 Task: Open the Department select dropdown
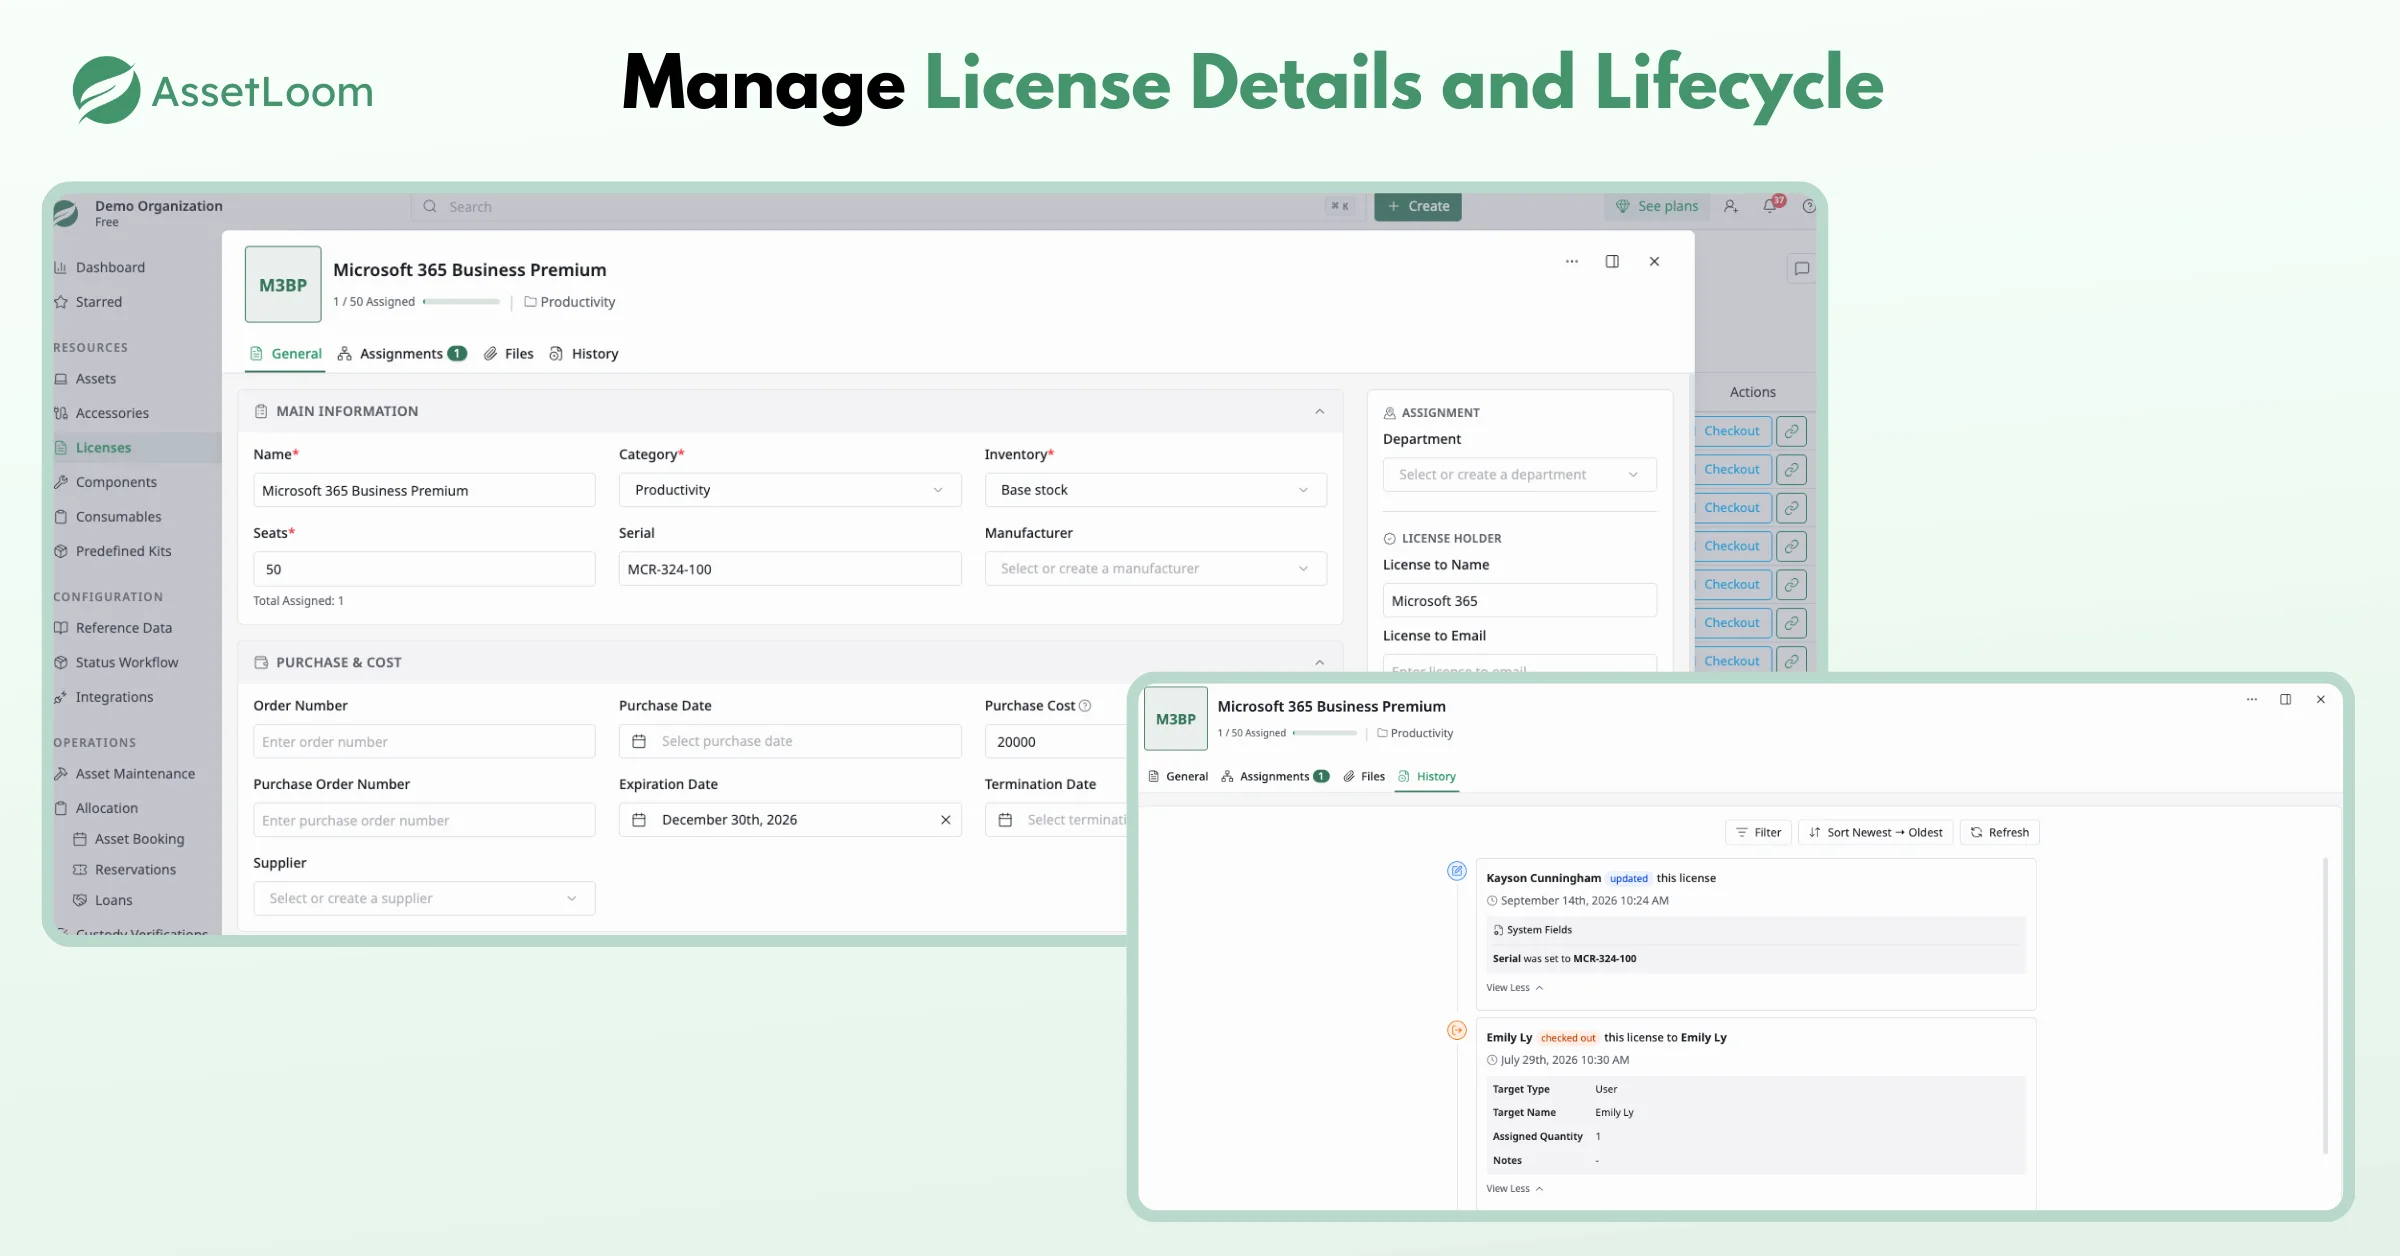pyautogui.click(x=1519, y=474)
